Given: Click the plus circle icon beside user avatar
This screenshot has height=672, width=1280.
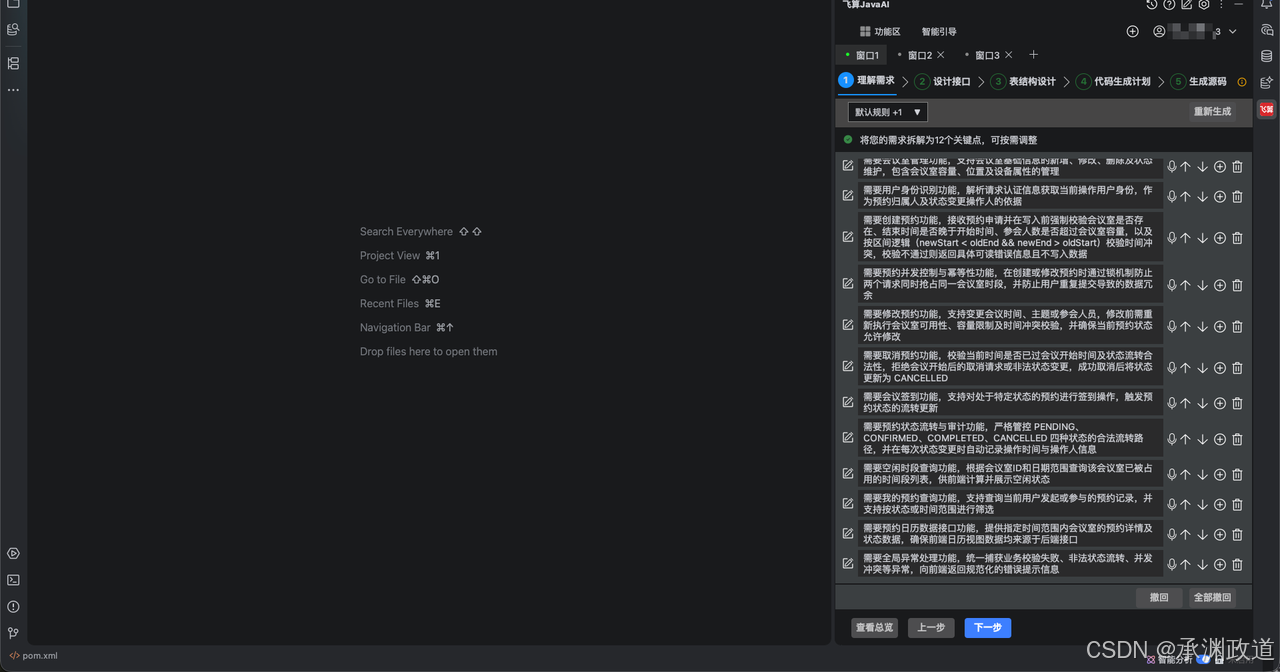Looking at the screenshot, I should [1133, 32].
